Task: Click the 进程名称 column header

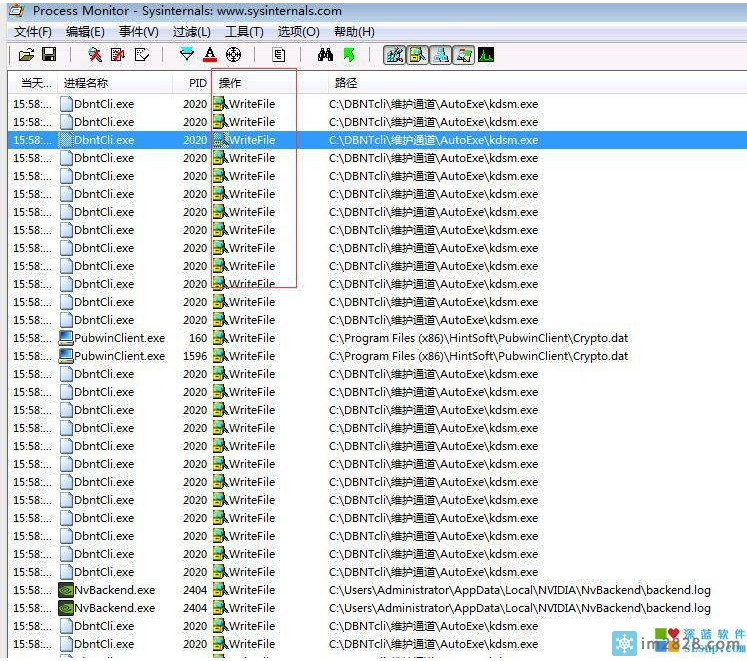Action: click(86, 83)
